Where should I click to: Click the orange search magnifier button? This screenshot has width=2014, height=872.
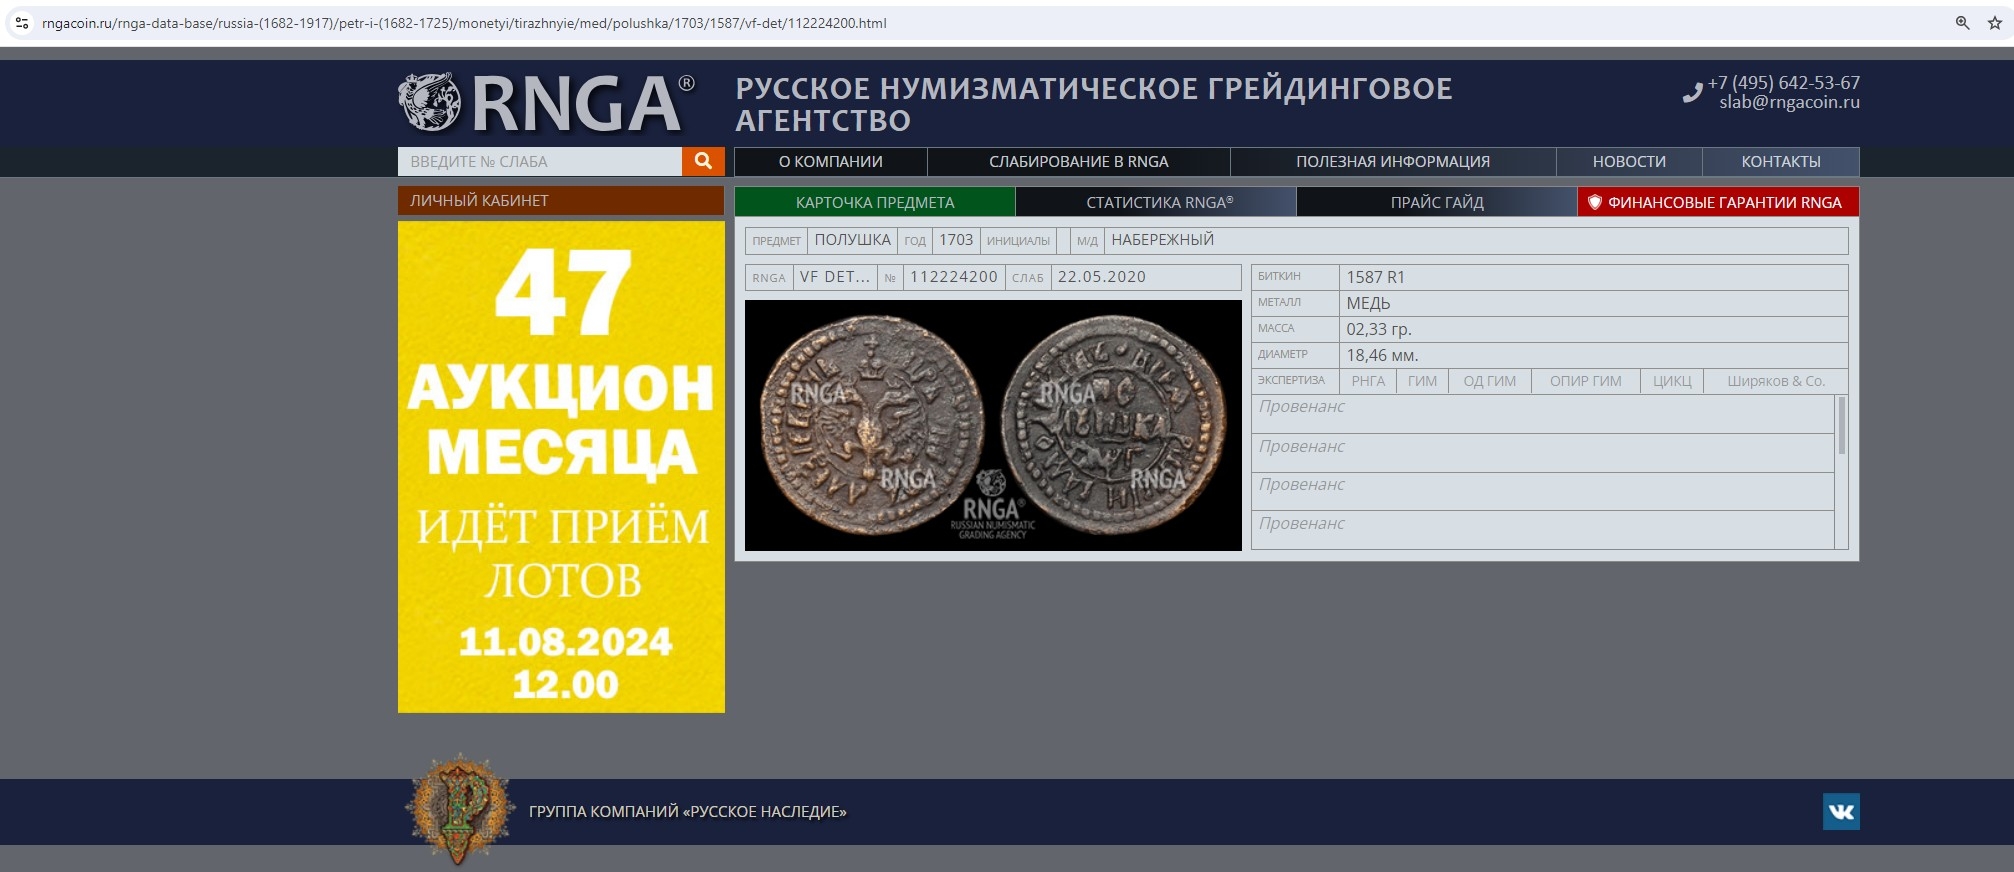pyautogui.click(x=703, y=161)
